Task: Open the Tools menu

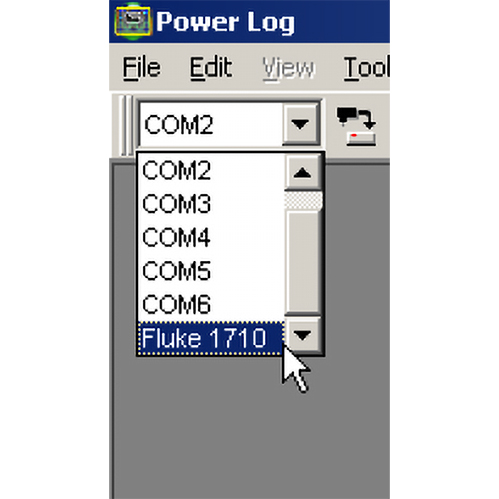Action: click(366, 68)
